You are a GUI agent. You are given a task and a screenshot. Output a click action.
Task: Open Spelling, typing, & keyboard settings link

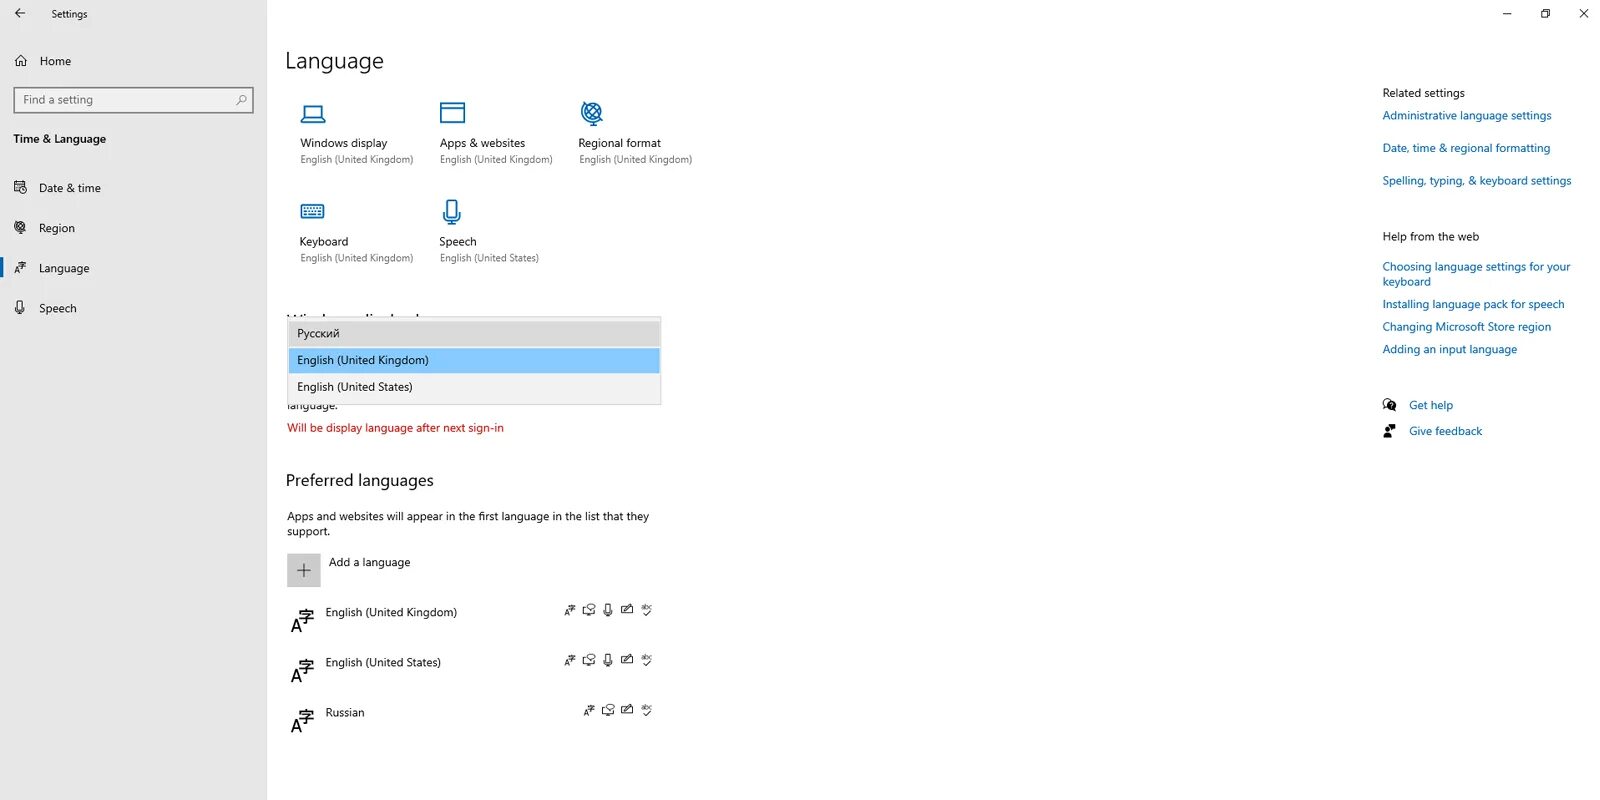click(1477, 181)
